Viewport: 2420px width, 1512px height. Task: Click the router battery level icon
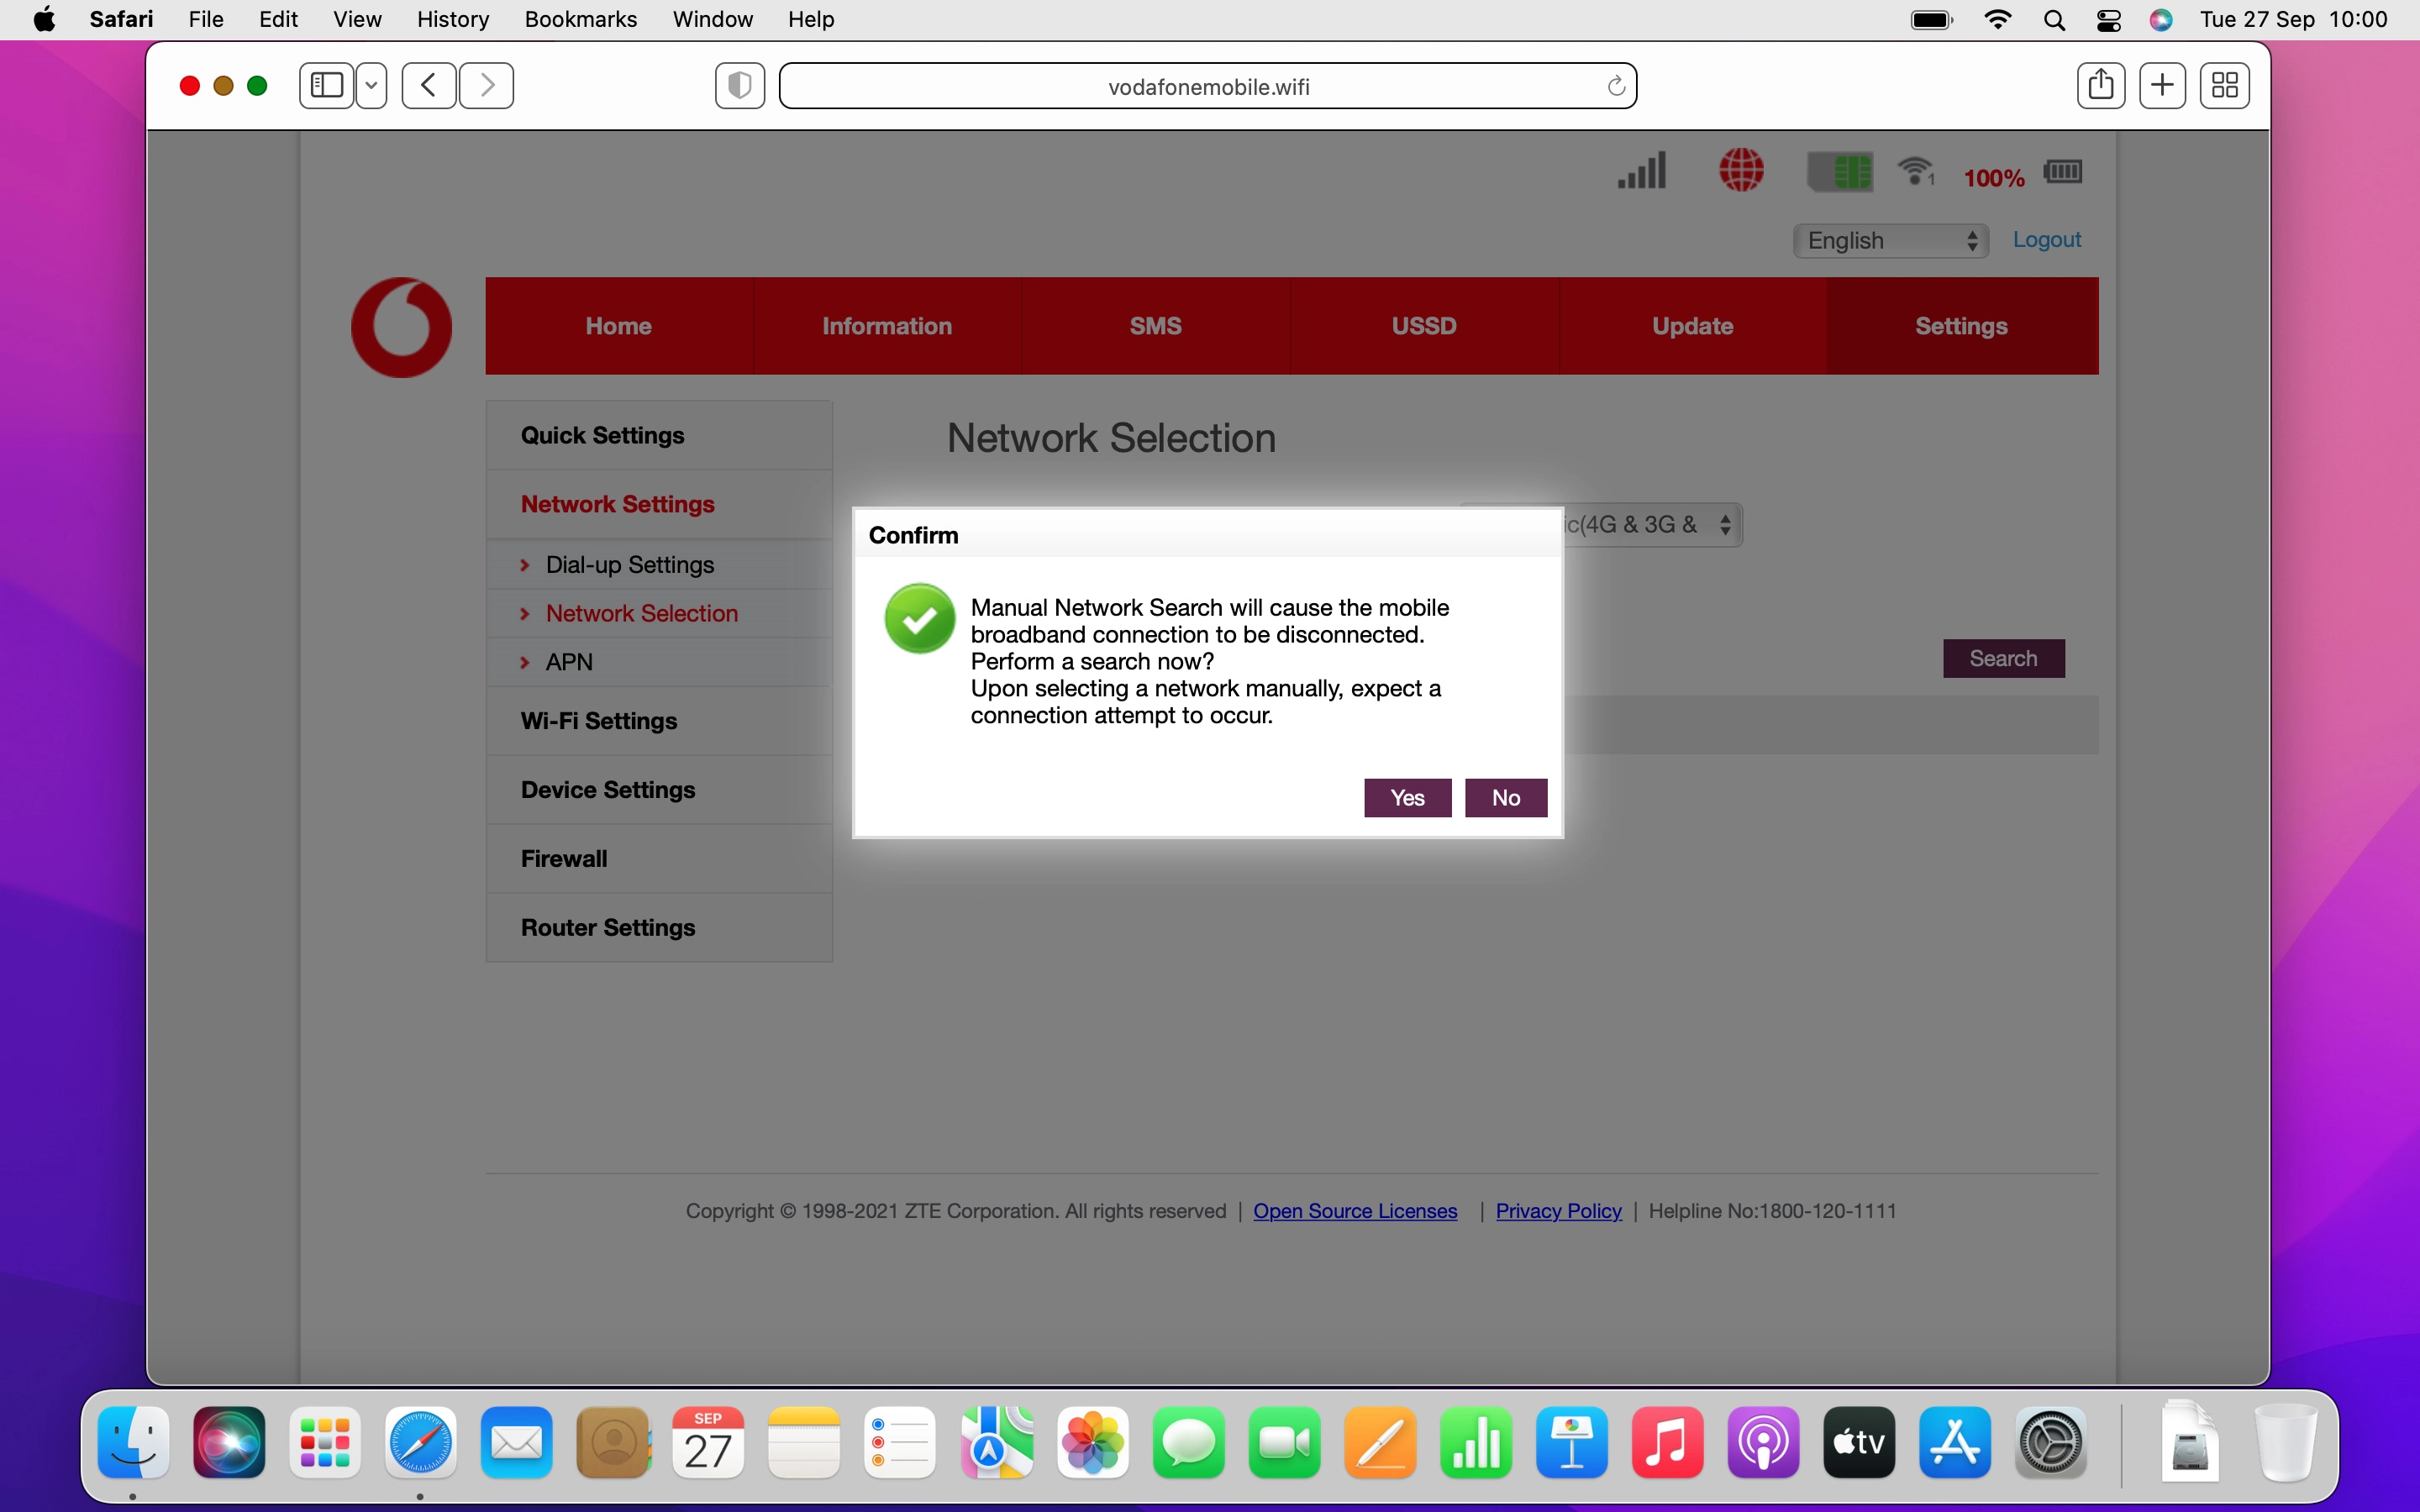(x=2062, y=172)
